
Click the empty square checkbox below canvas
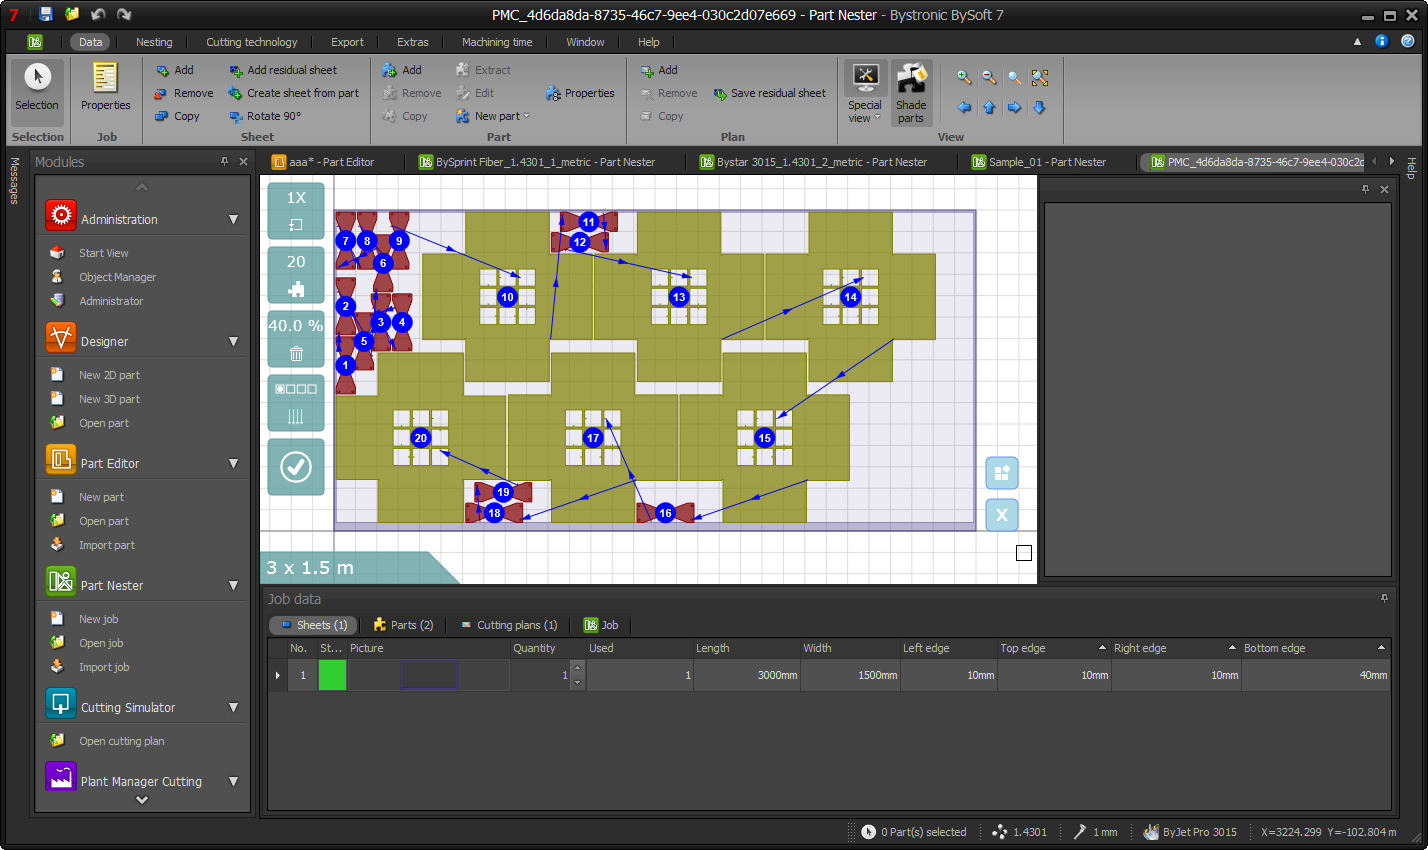pos(1024,553)
